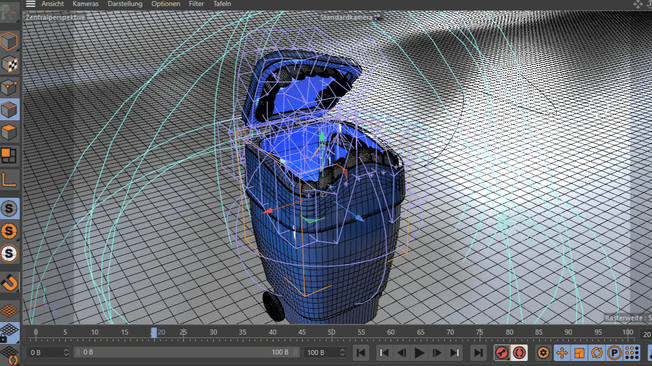
Task: Click the Make Editable icon at toolbar top
Action: tap(9, 12)
